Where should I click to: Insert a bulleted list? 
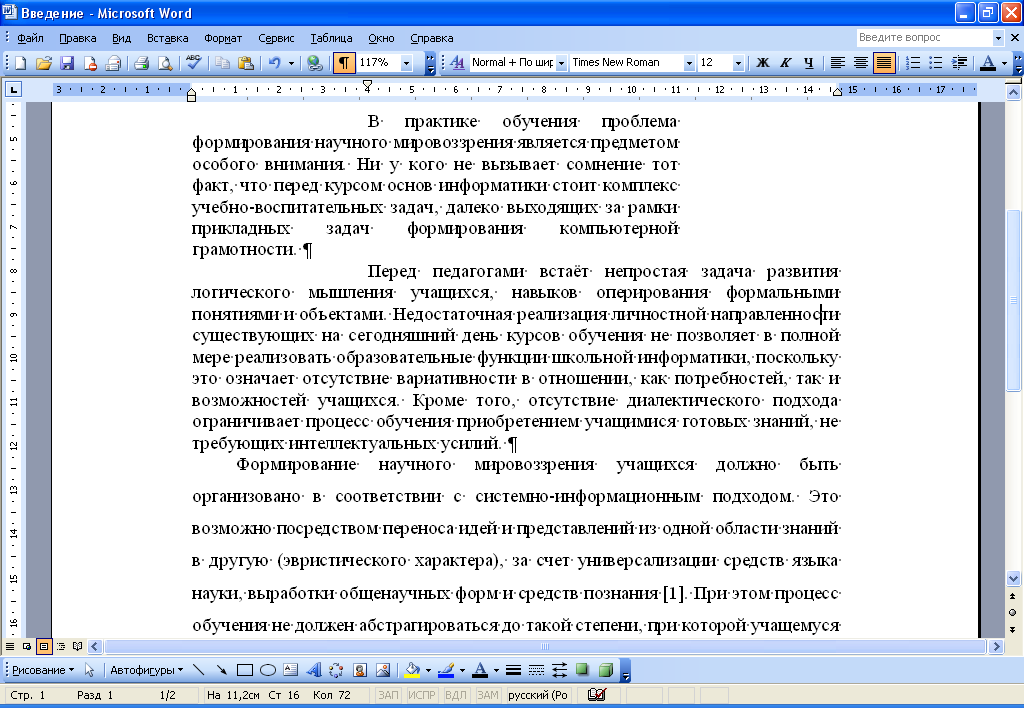[x=936, y=63]
